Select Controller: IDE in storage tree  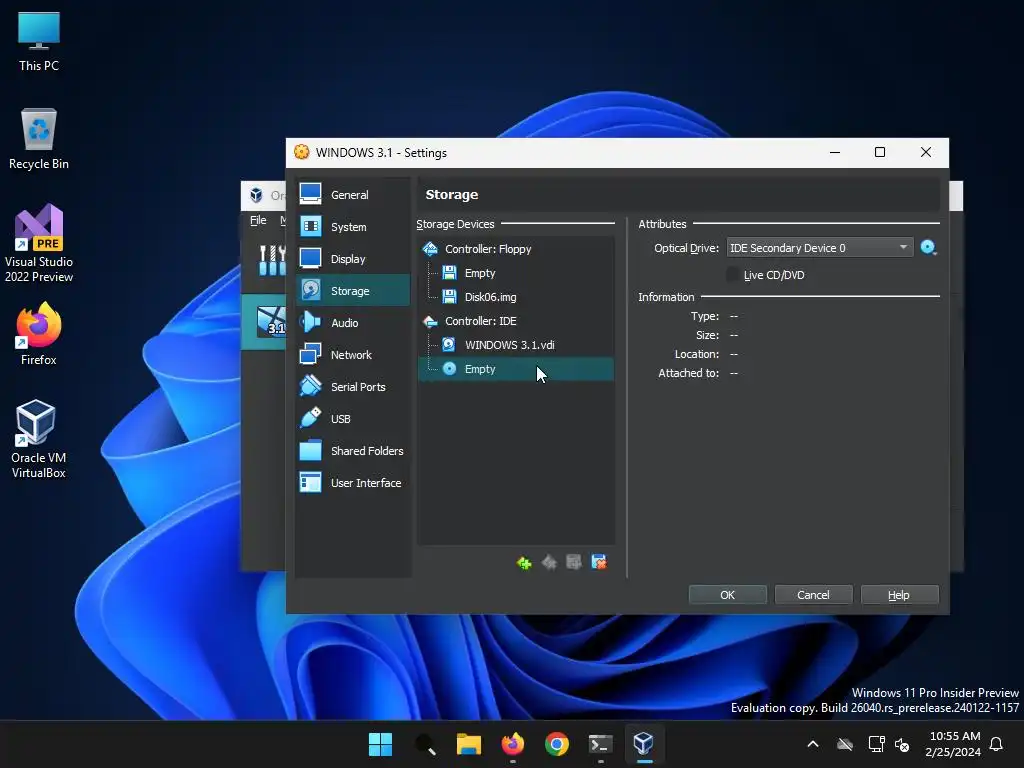pos(515,321)
